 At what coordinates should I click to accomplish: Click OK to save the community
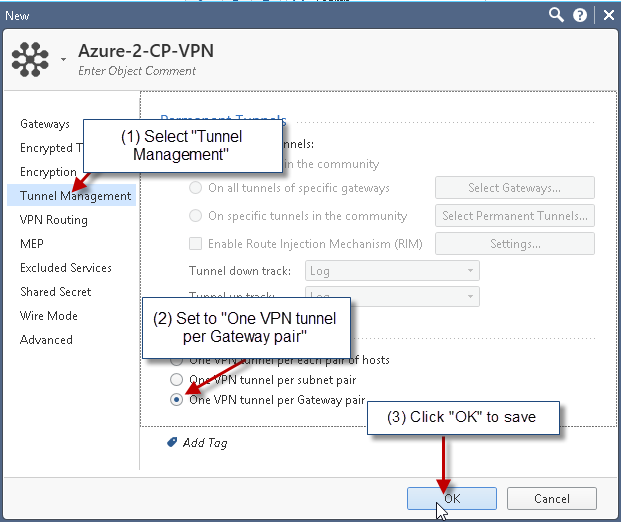[451, 498]
